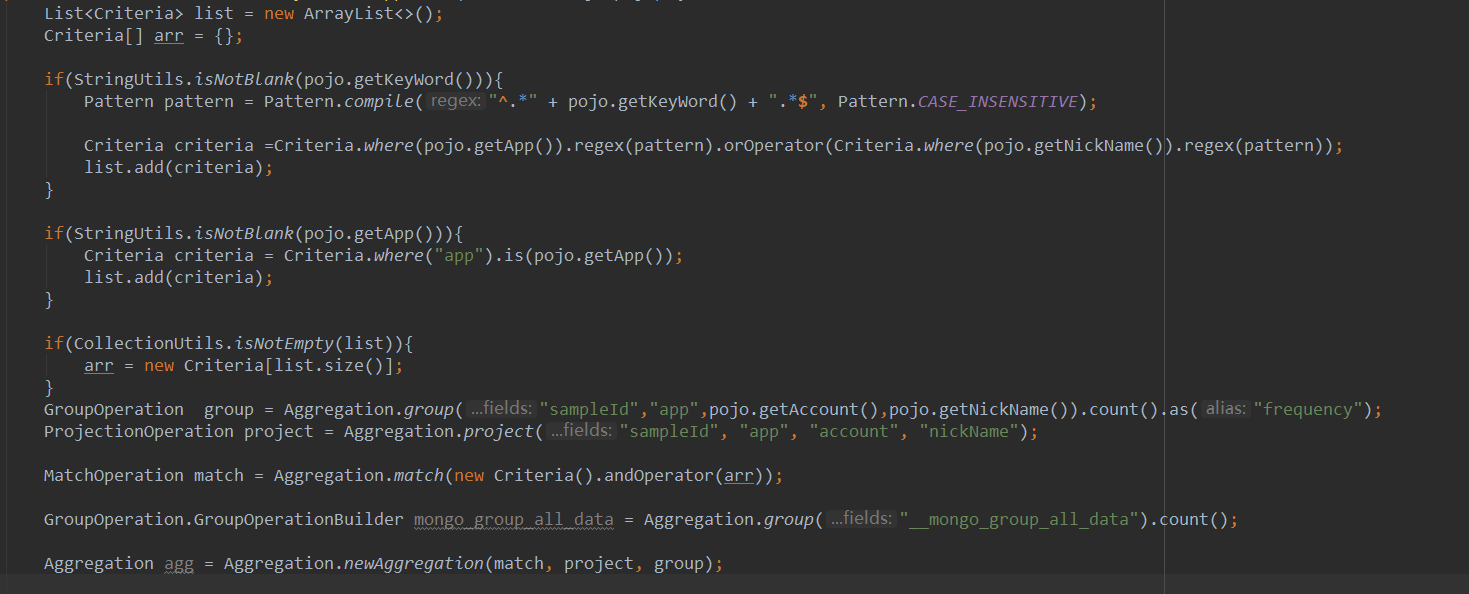Click the "...fields:" hint in Aggregation.project
Viewport: 1469px width, 594px height.
click(x=581, y=431)
